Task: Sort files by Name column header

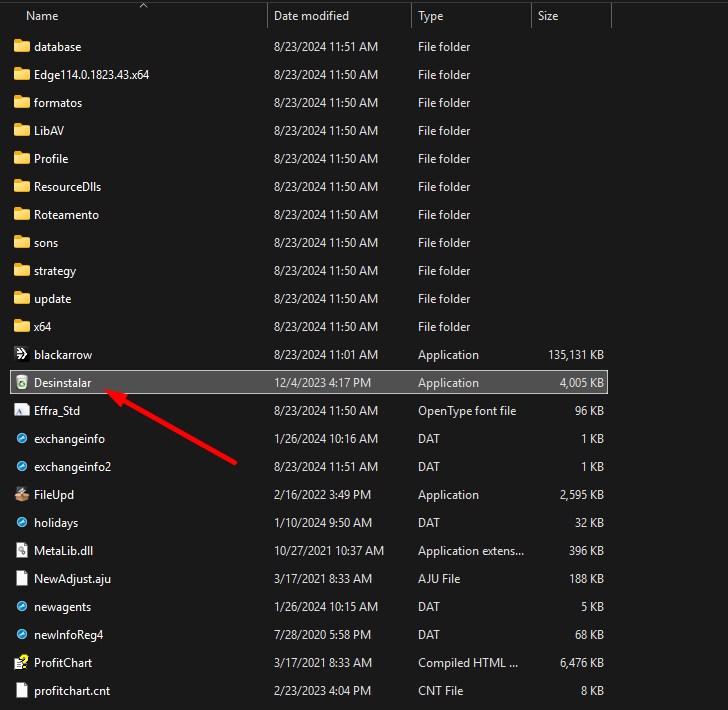Action: [x=42, y=16]
